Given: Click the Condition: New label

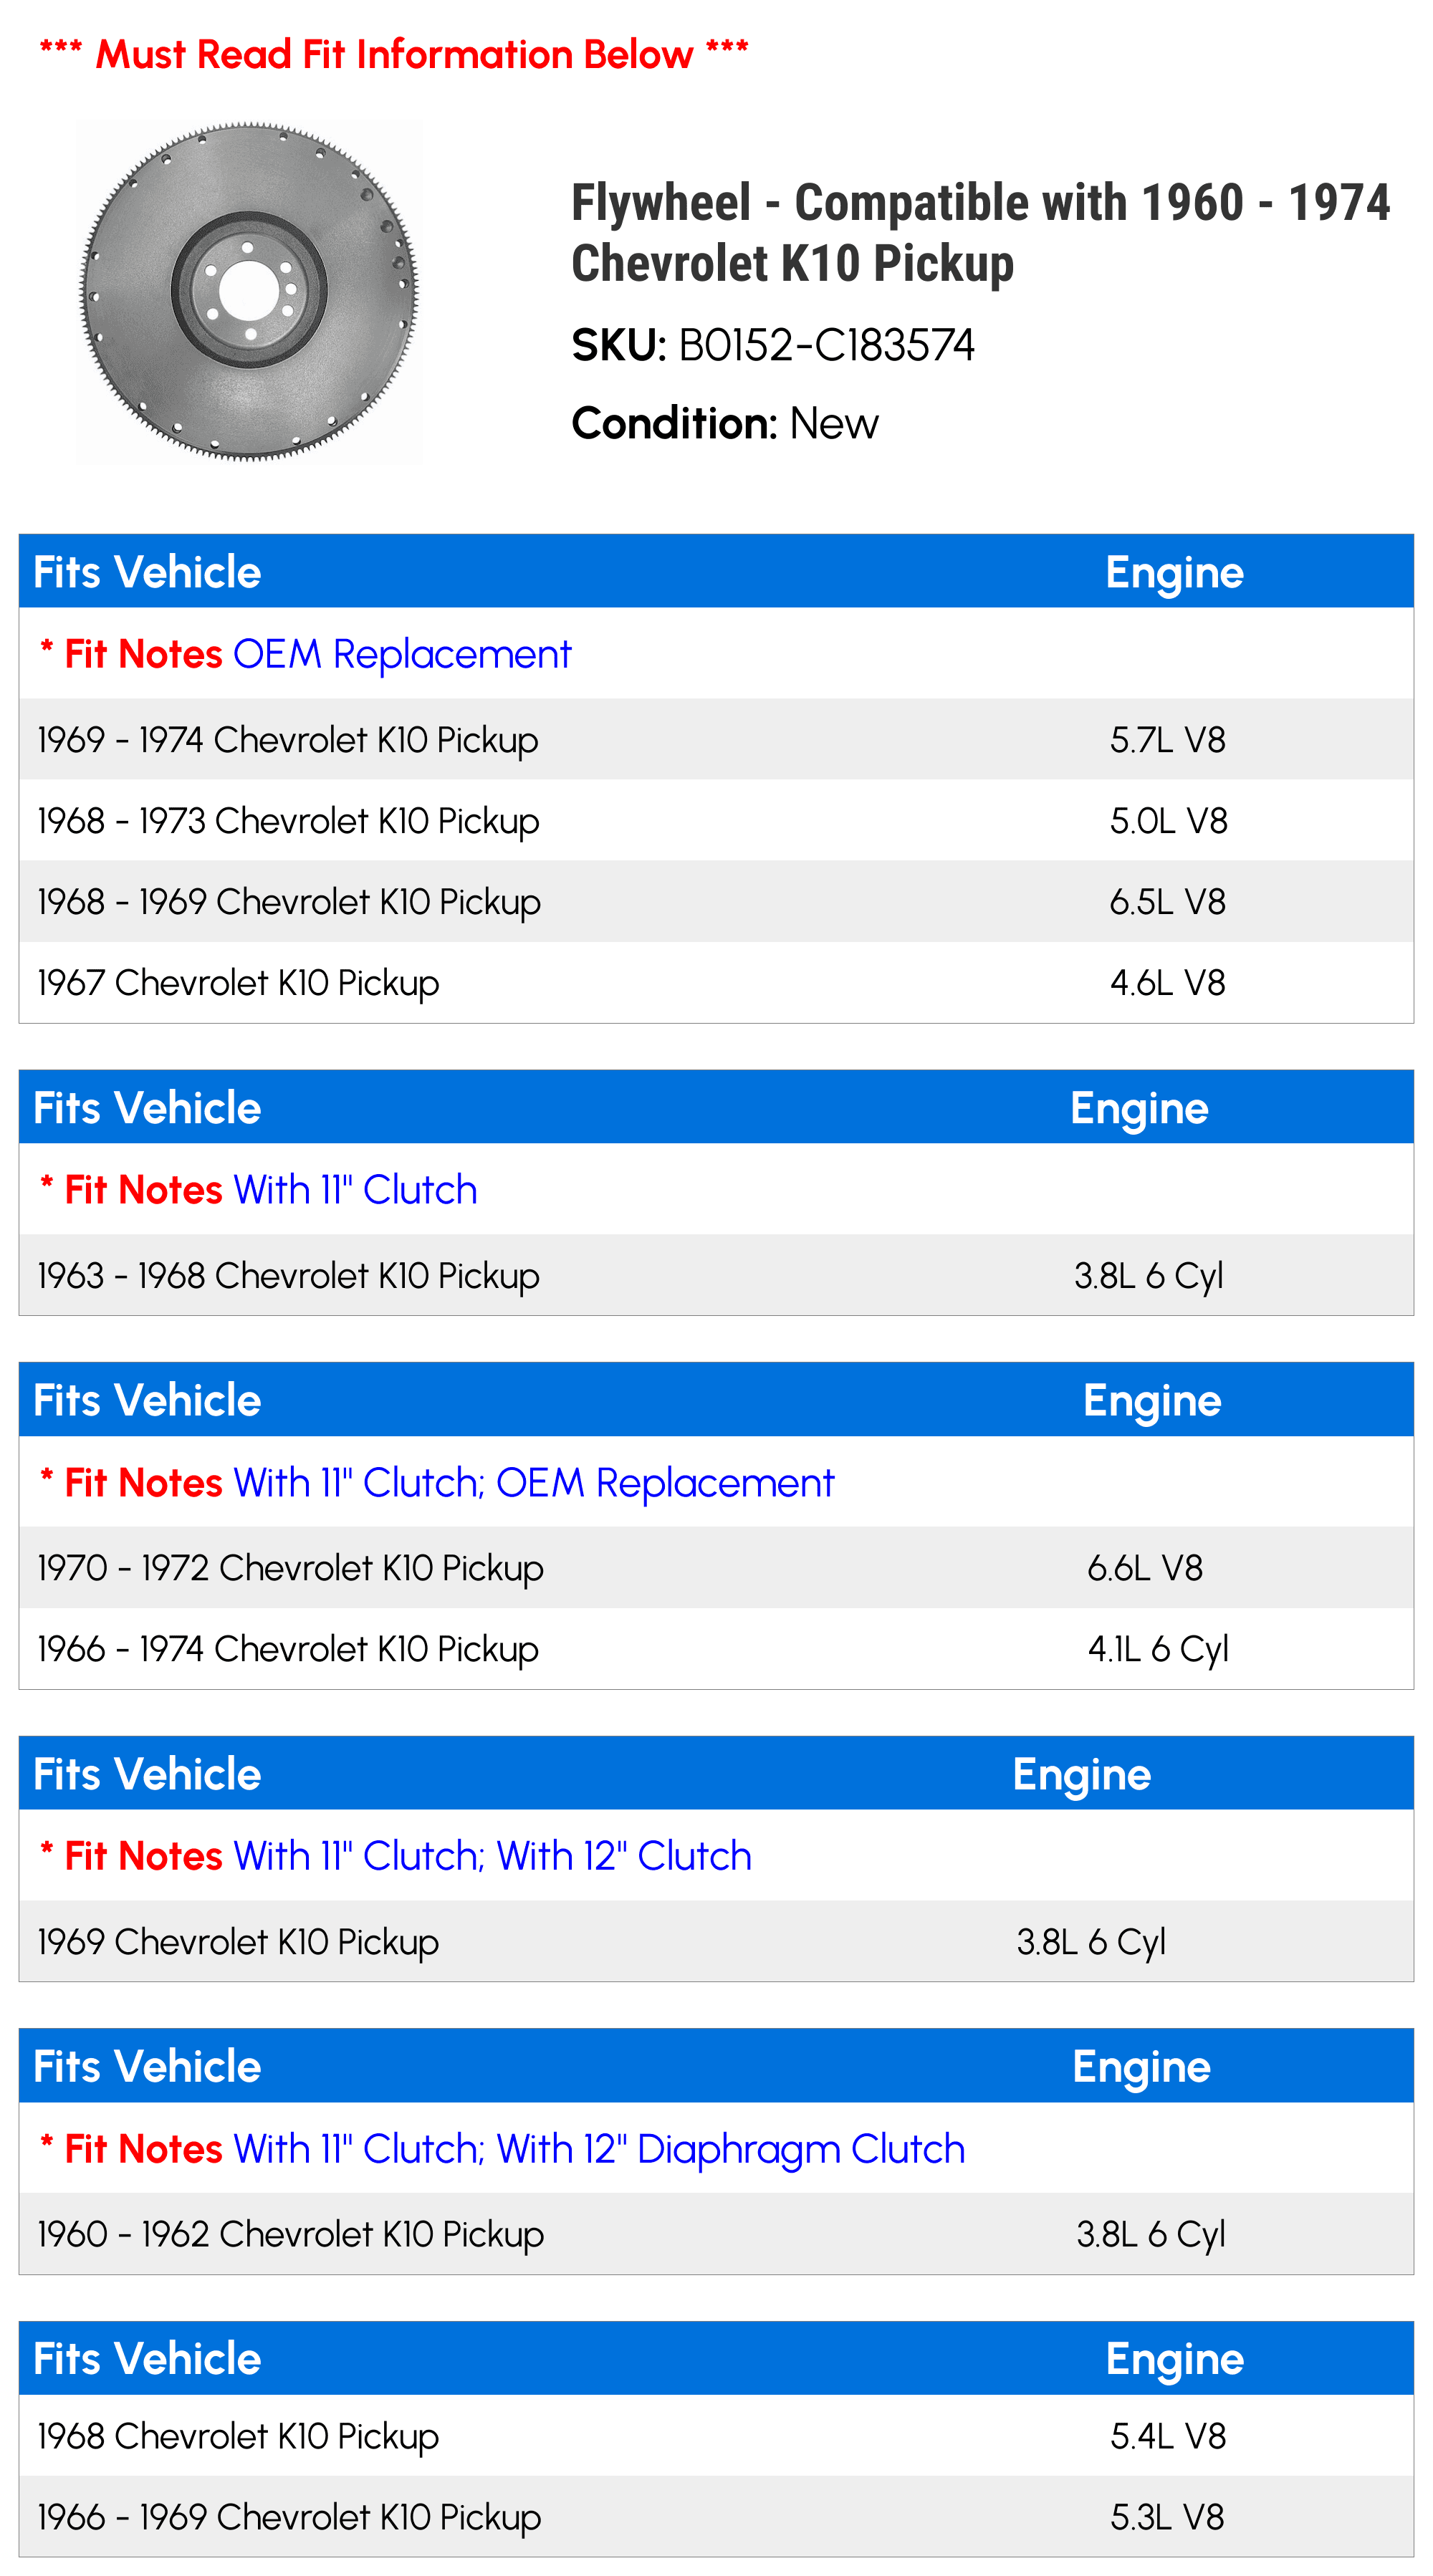Looking at the screenshot, I should (x=724, y=423).
